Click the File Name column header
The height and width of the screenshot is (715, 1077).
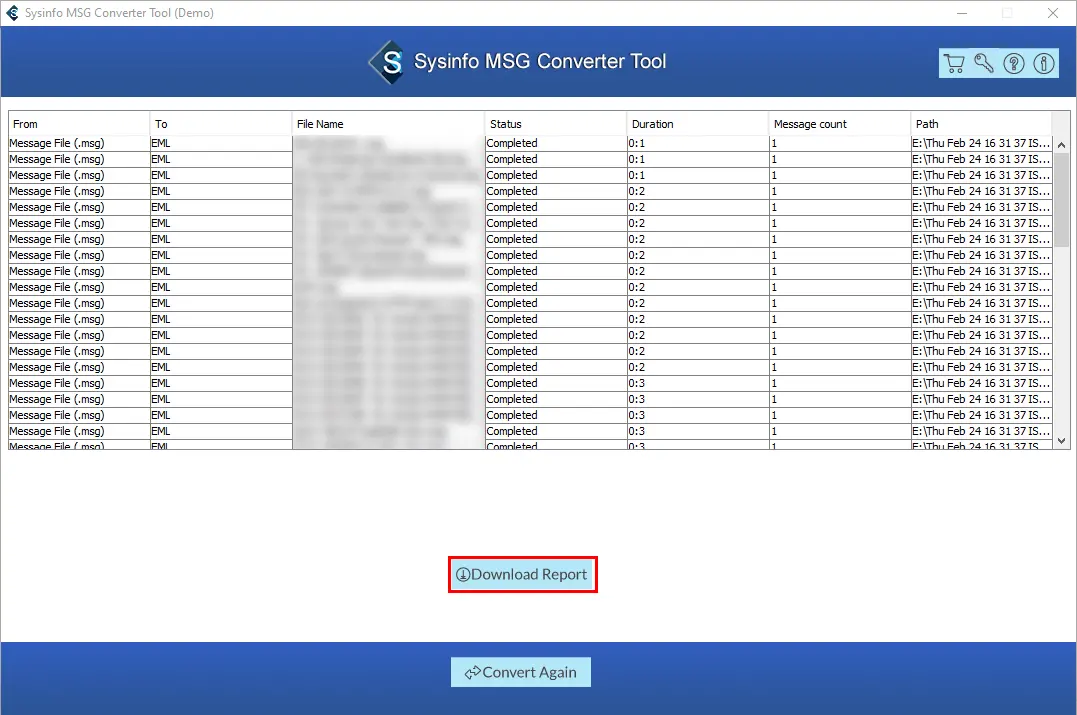[388, 124]
